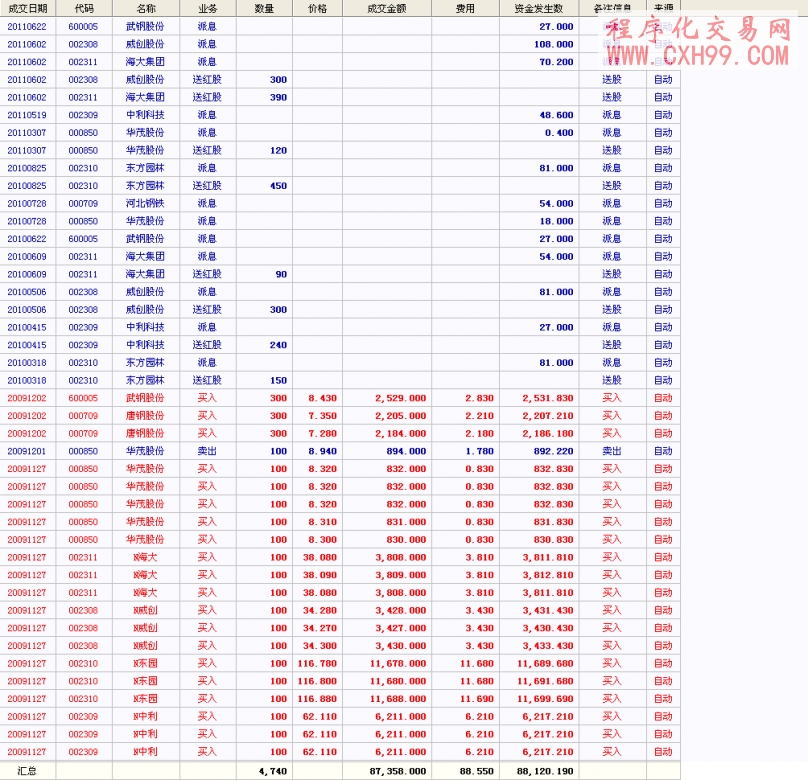This screenshot has height=780, width=808.
Task: Select the 卖出 entry dated 20091201
Action: pyautogui.click(x=206, y=451)
